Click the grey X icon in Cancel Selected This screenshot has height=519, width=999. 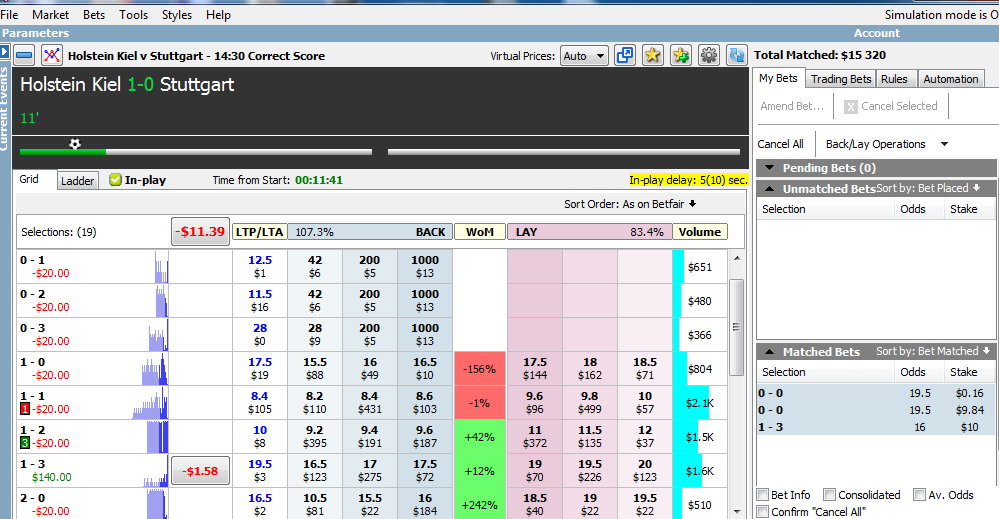pyautogui.click(x=851, y=107)
